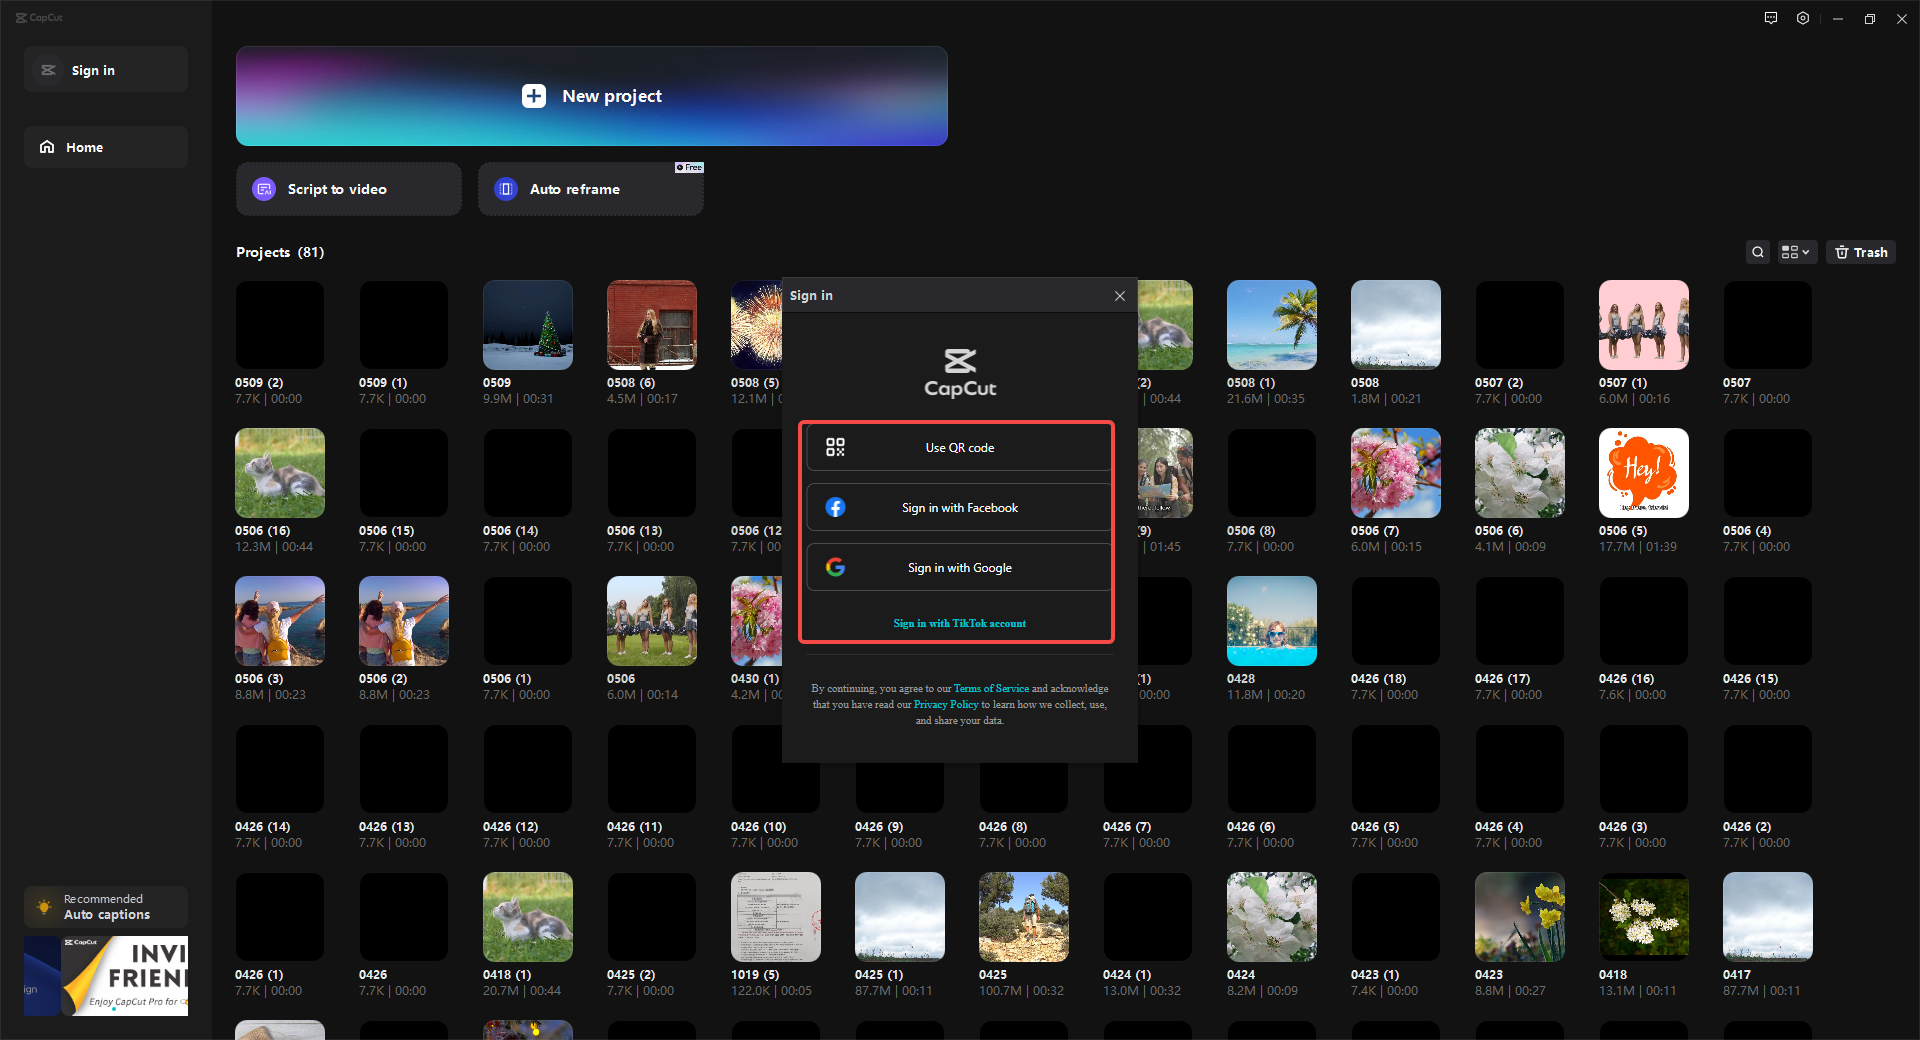Open project 0418 (1) cat thumbnail
This screenshot has width=1920, height=1040.
528,917
